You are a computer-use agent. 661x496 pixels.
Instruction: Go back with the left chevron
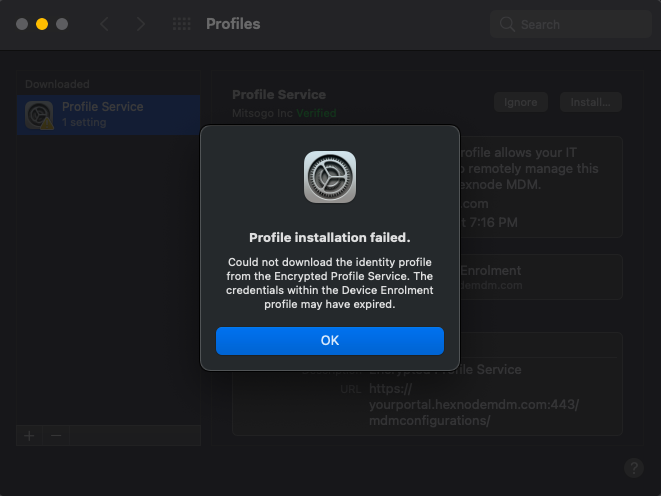tap(104, 24)
